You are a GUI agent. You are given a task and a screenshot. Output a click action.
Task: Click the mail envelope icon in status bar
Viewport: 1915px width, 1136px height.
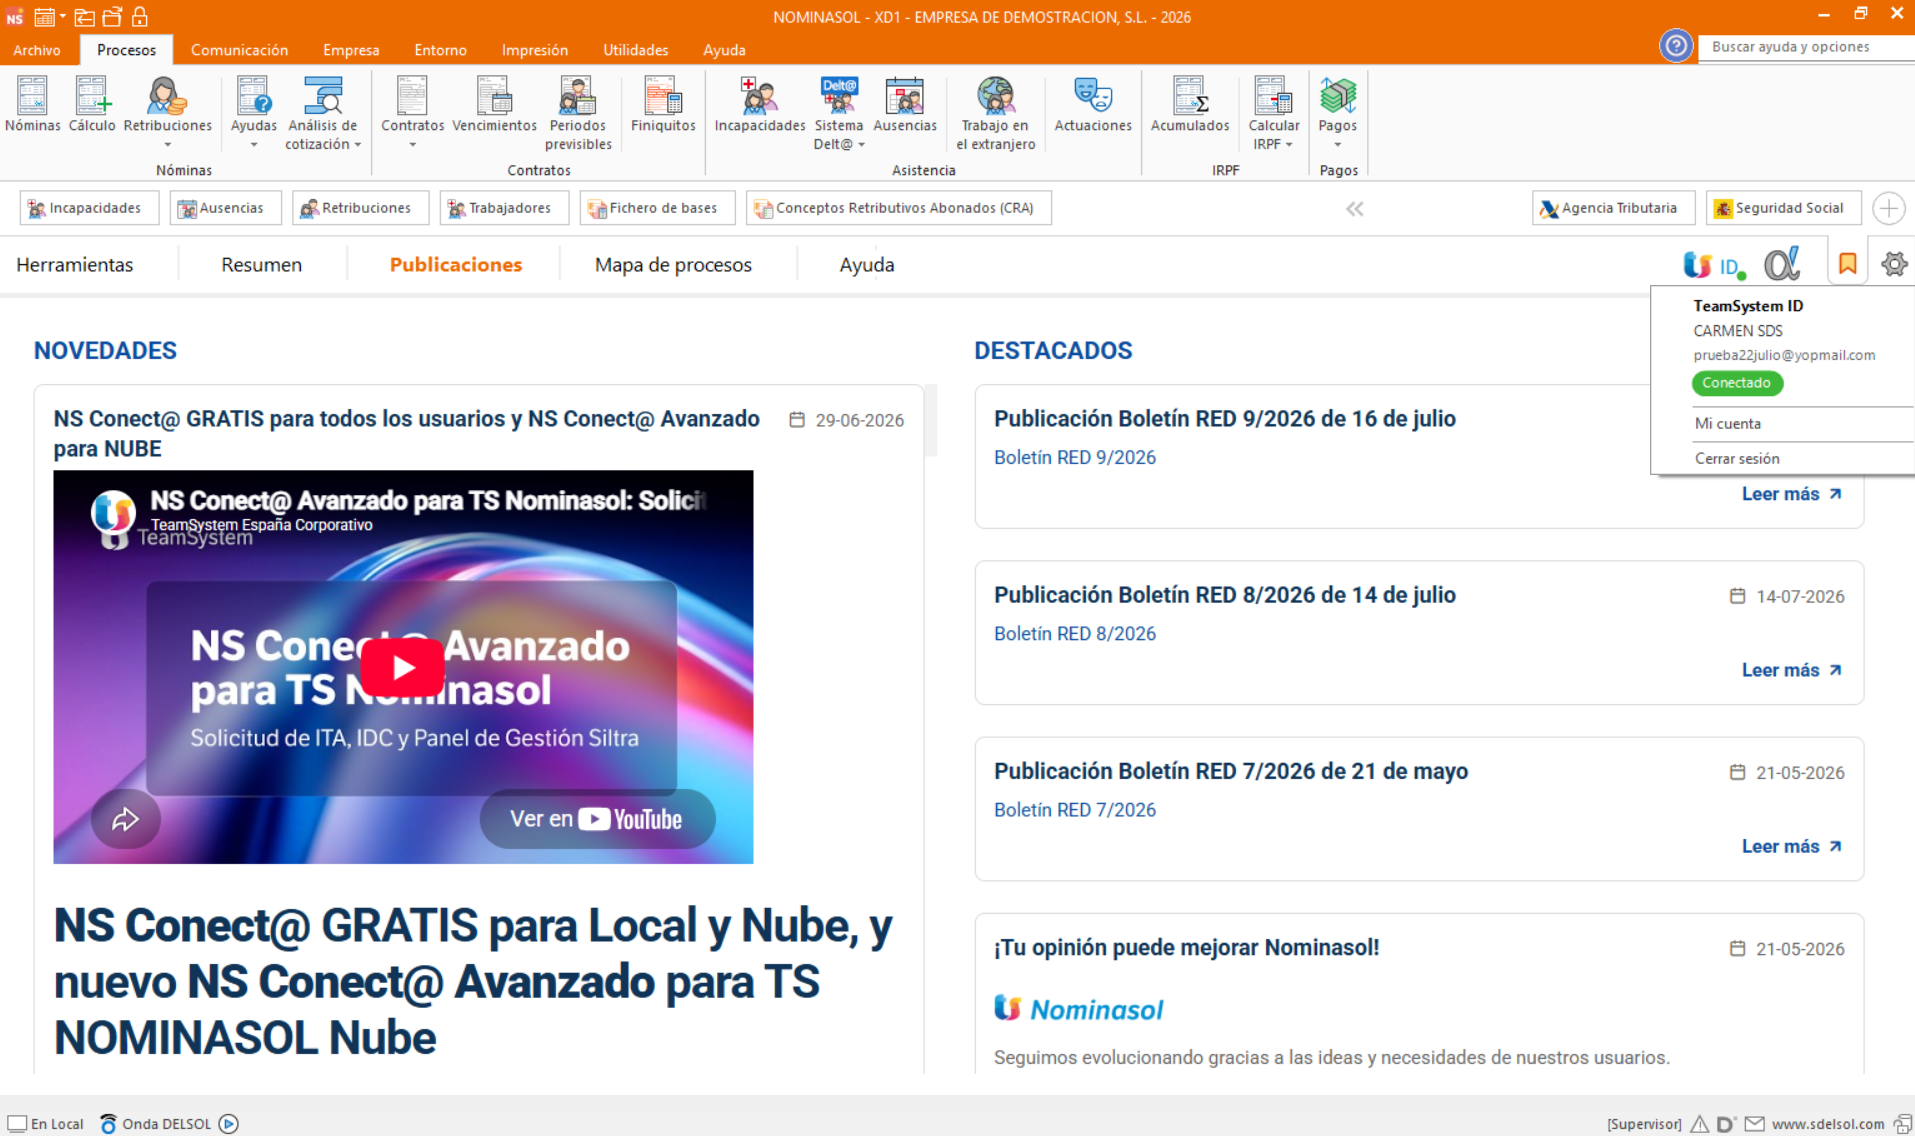(x=1754, y=1124)
